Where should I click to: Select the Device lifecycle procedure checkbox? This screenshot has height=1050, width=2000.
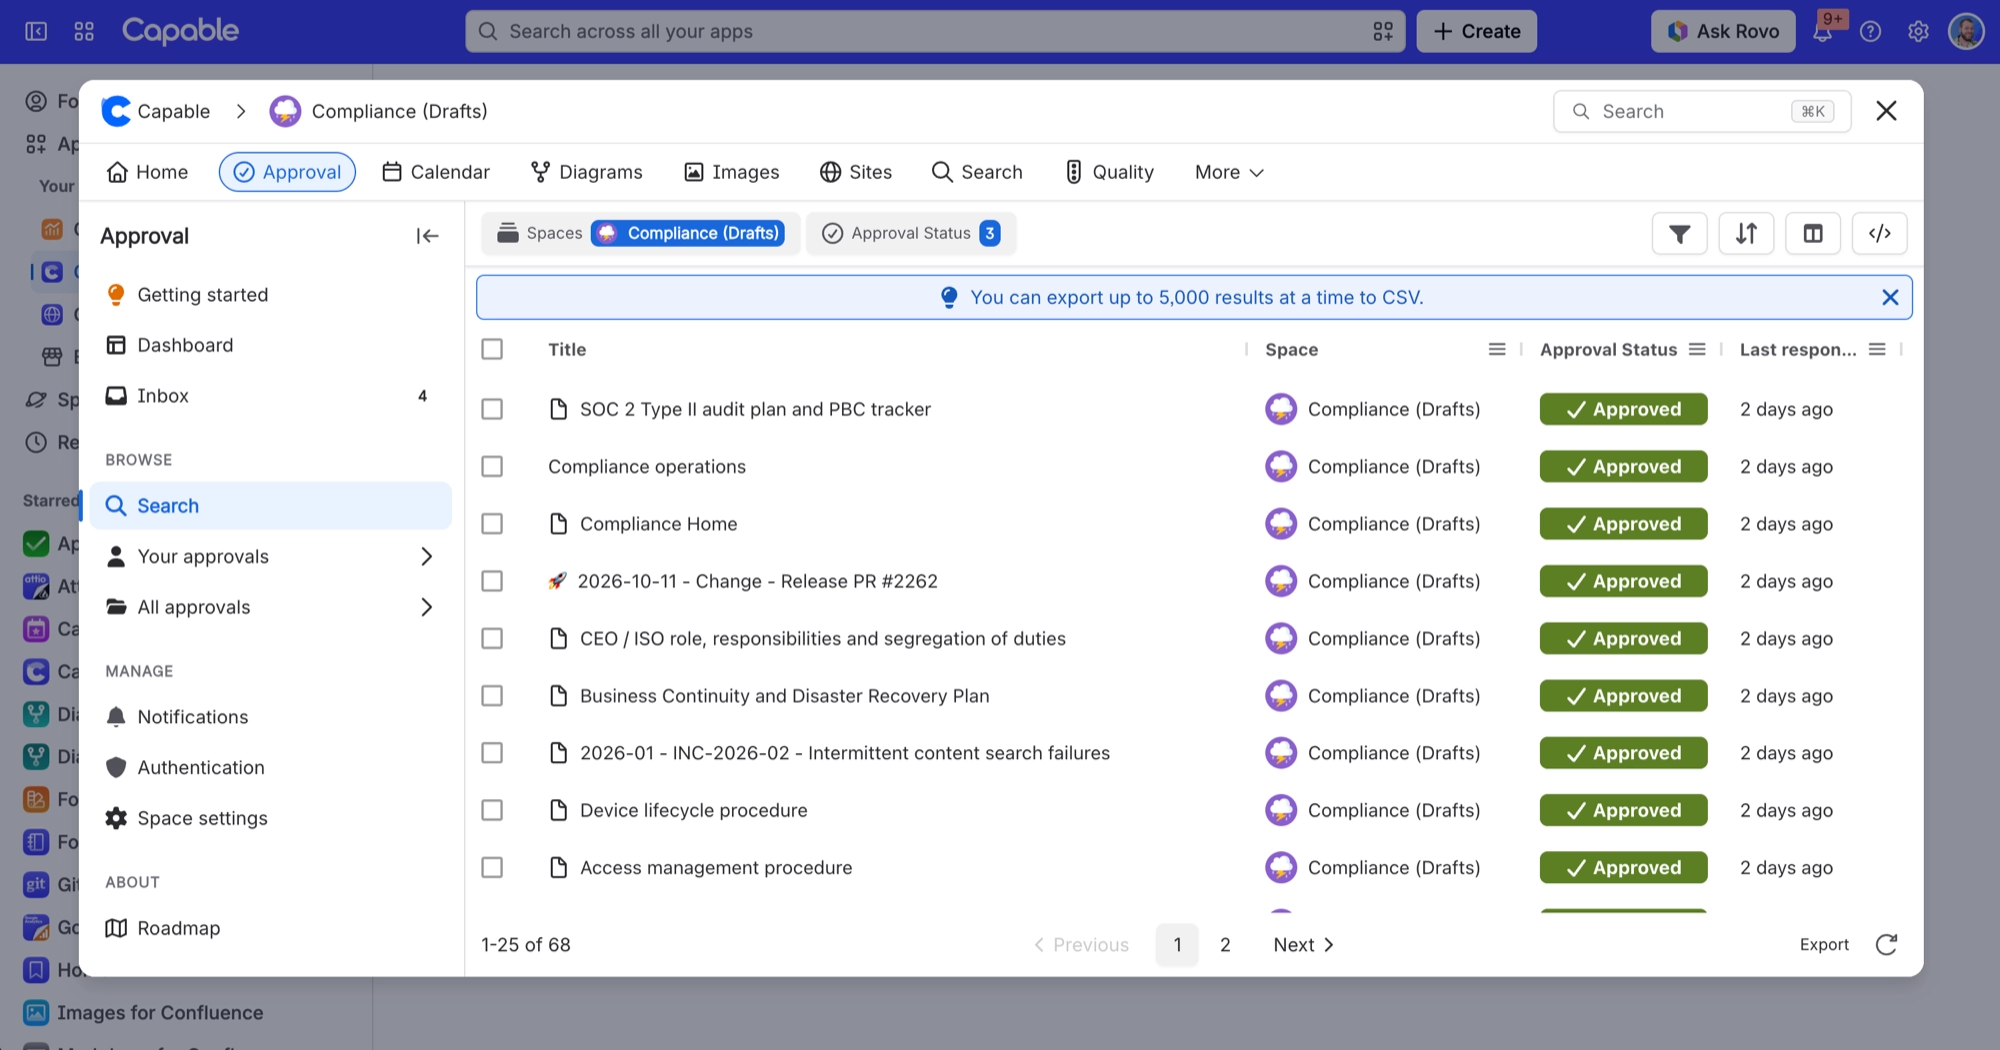click(492, 810)
